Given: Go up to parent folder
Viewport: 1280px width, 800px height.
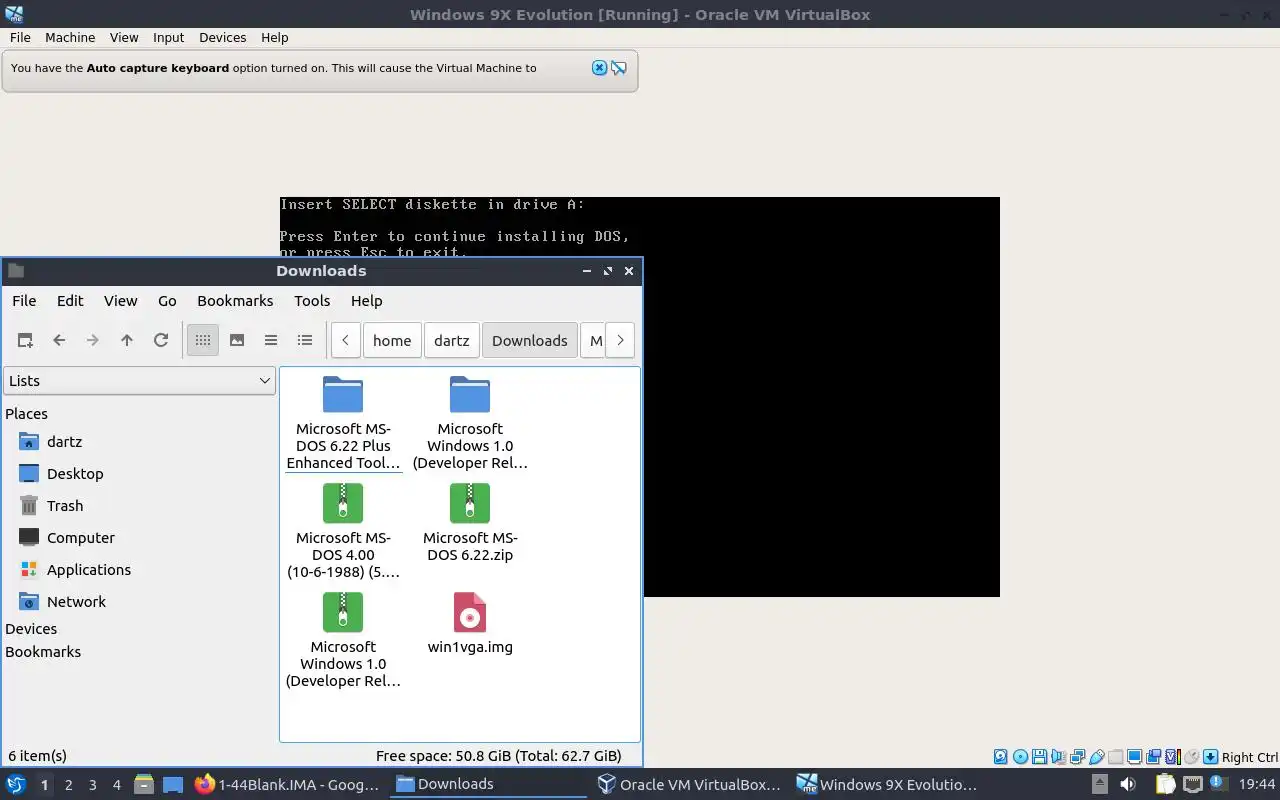Looking at the screenshot, I should pyautogui.click(x=127, y=340).
